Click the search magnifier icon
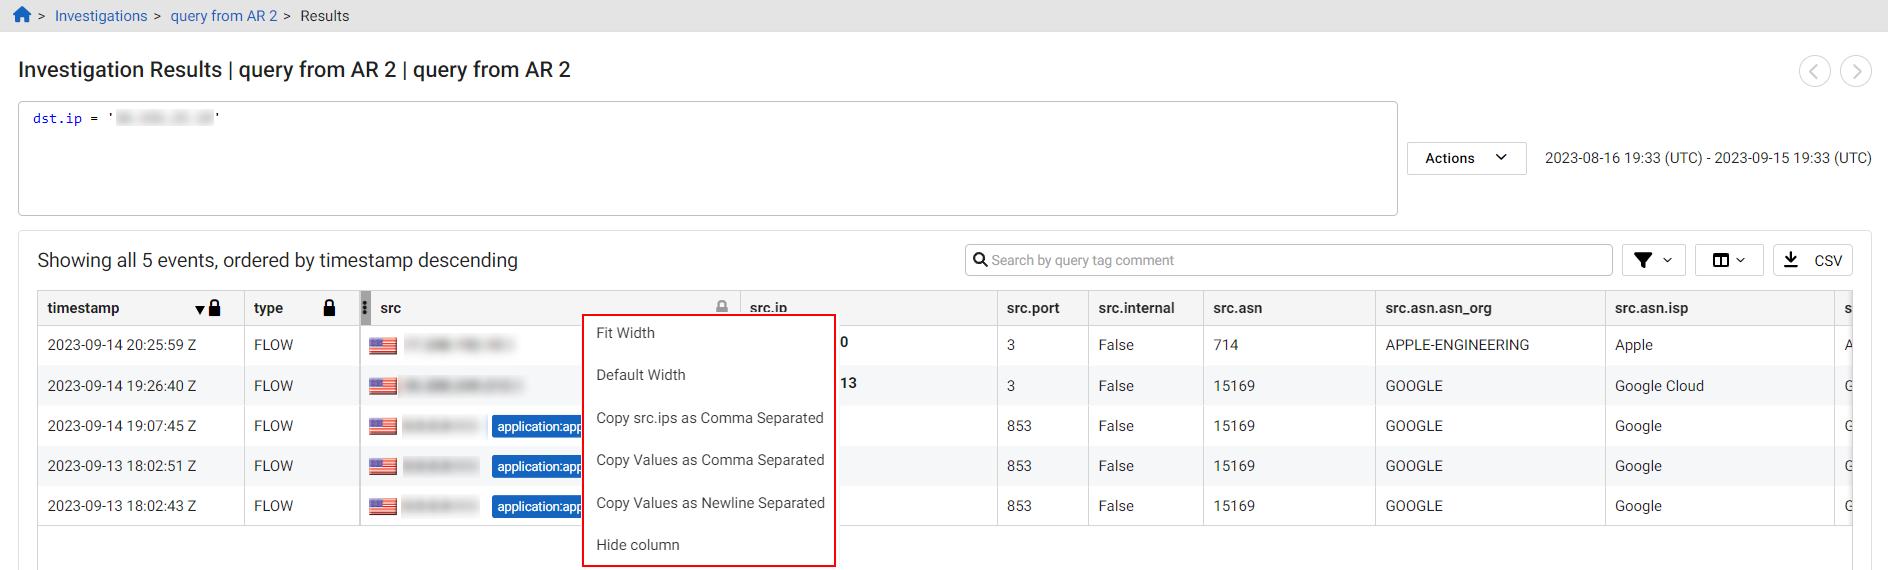Viewport: 1888px width, 570px height. (x=980, y=260)
